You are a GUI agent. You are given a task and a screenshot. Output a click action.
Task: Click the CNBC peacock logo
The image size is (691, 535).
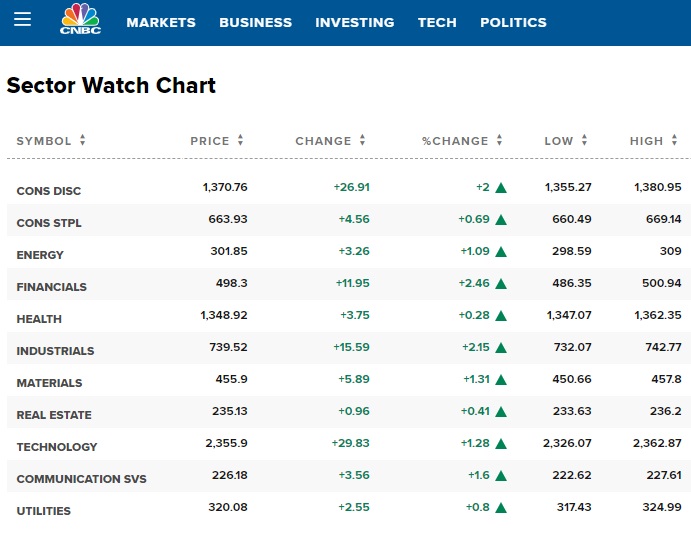pos(80,19)
